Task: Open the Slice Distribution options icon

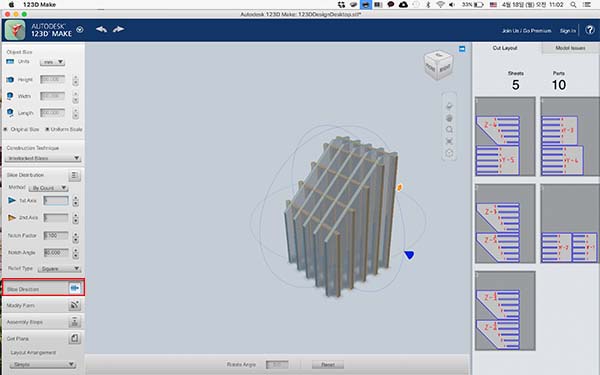Action: 74,175
